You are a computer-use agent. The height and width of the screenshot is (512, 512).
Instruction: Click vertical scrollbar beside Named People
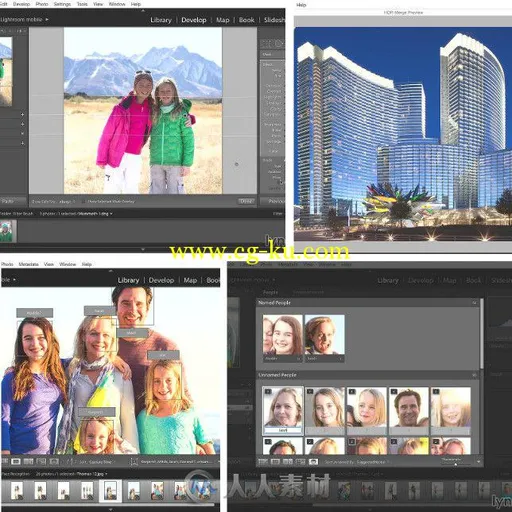coord(482,333)
